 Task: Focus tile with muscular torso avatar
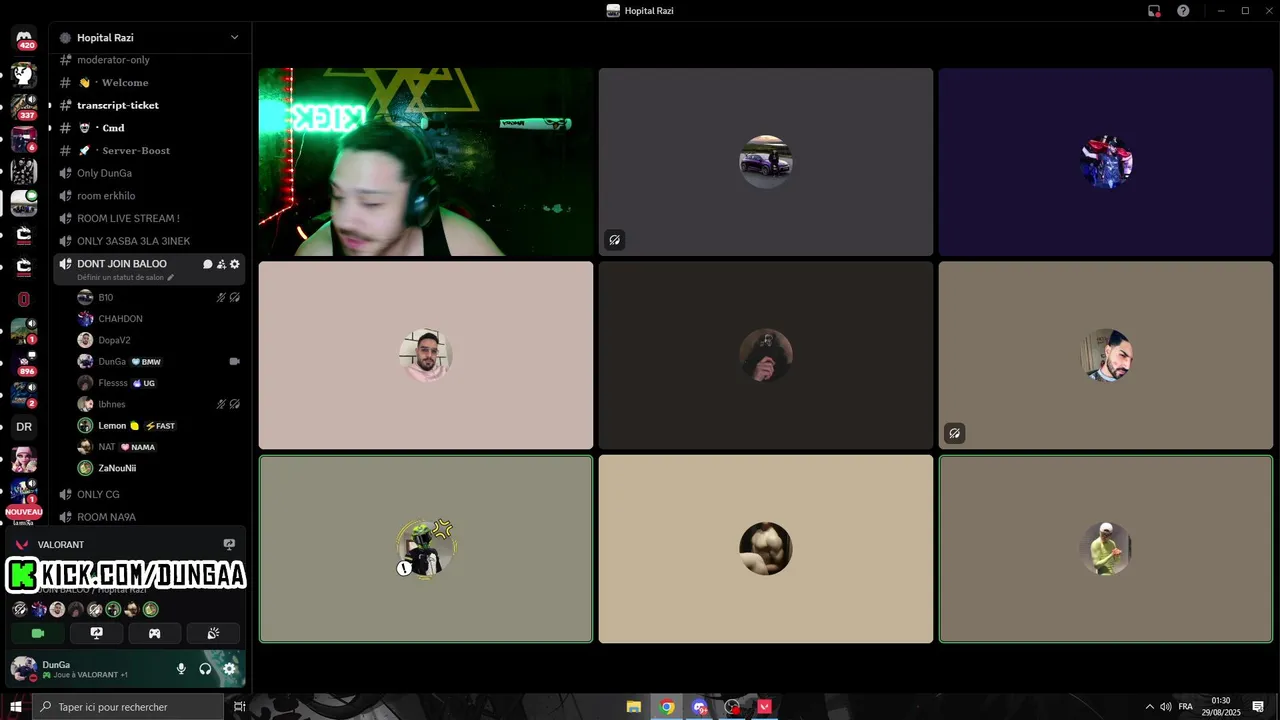[766, 549]
